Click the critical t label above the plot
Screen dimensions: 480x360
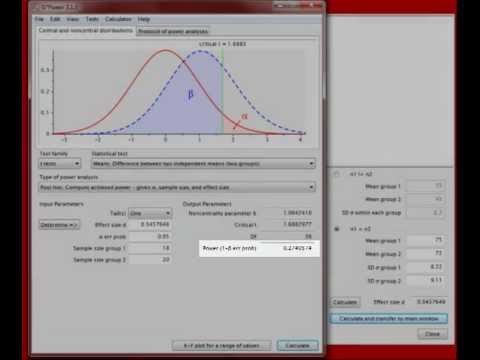222,44
